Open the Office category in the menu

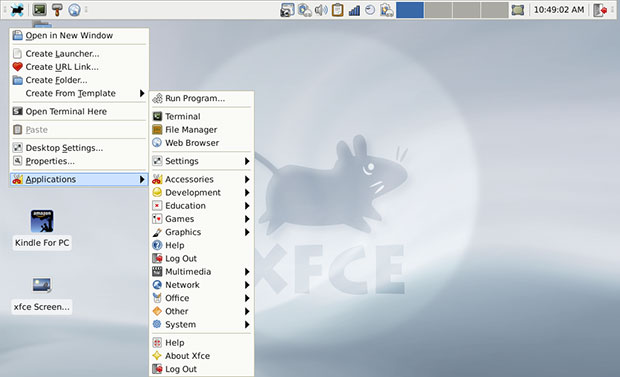[x=202, y=298]
